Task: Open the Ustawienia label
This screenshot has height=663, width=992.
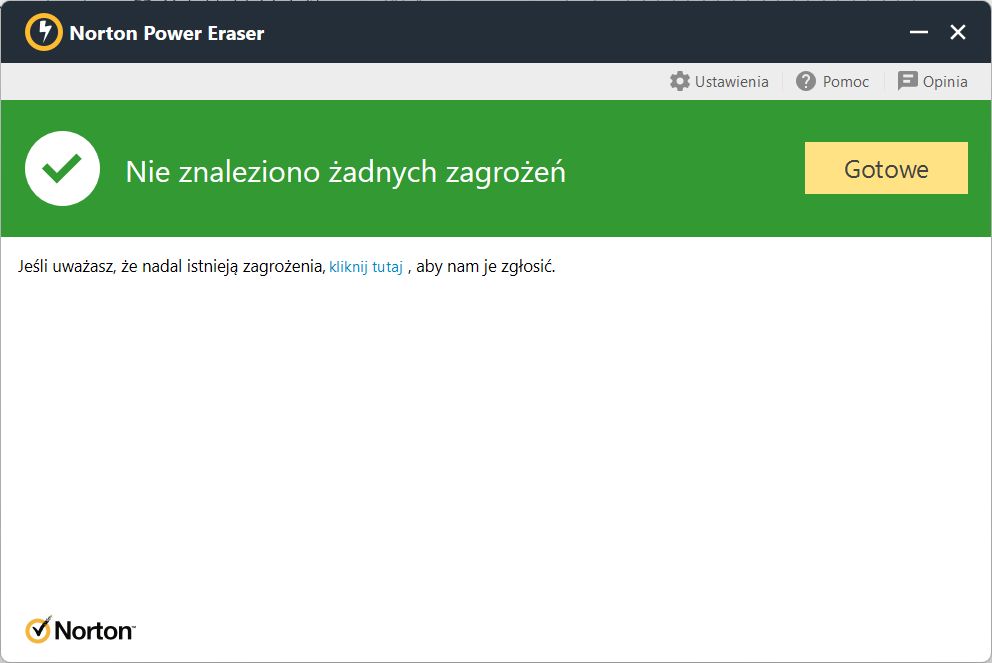Action: pyautogui.click(x=731, y=82)
